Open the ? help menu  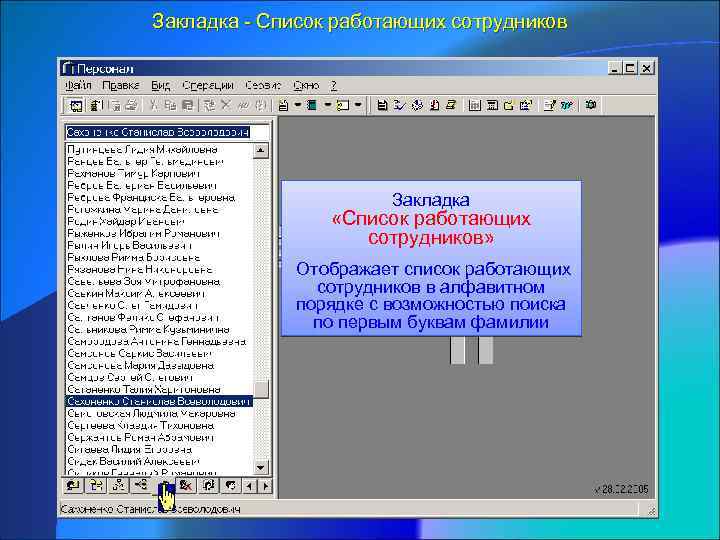[x=334, y=85]
